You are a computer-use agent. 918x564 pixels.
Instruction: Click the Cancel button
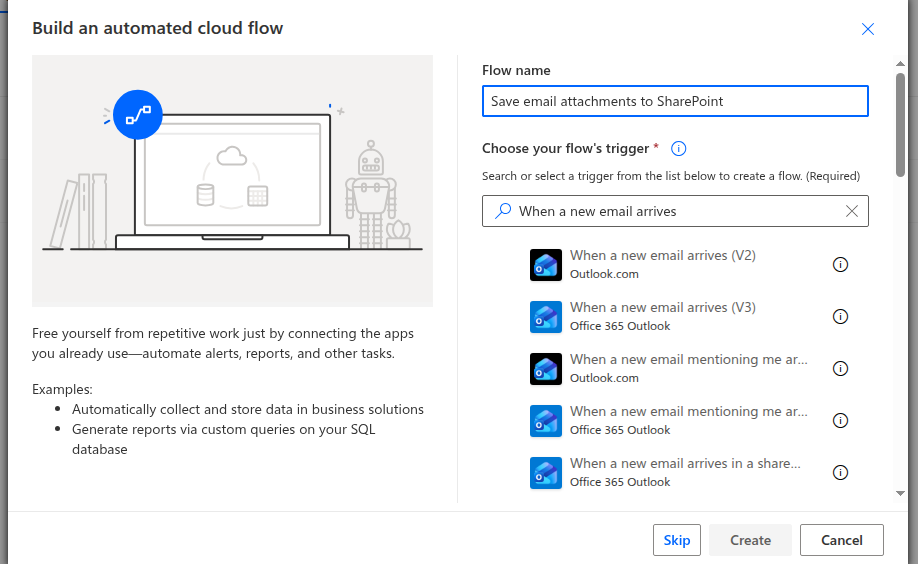[x=841, y=540]
